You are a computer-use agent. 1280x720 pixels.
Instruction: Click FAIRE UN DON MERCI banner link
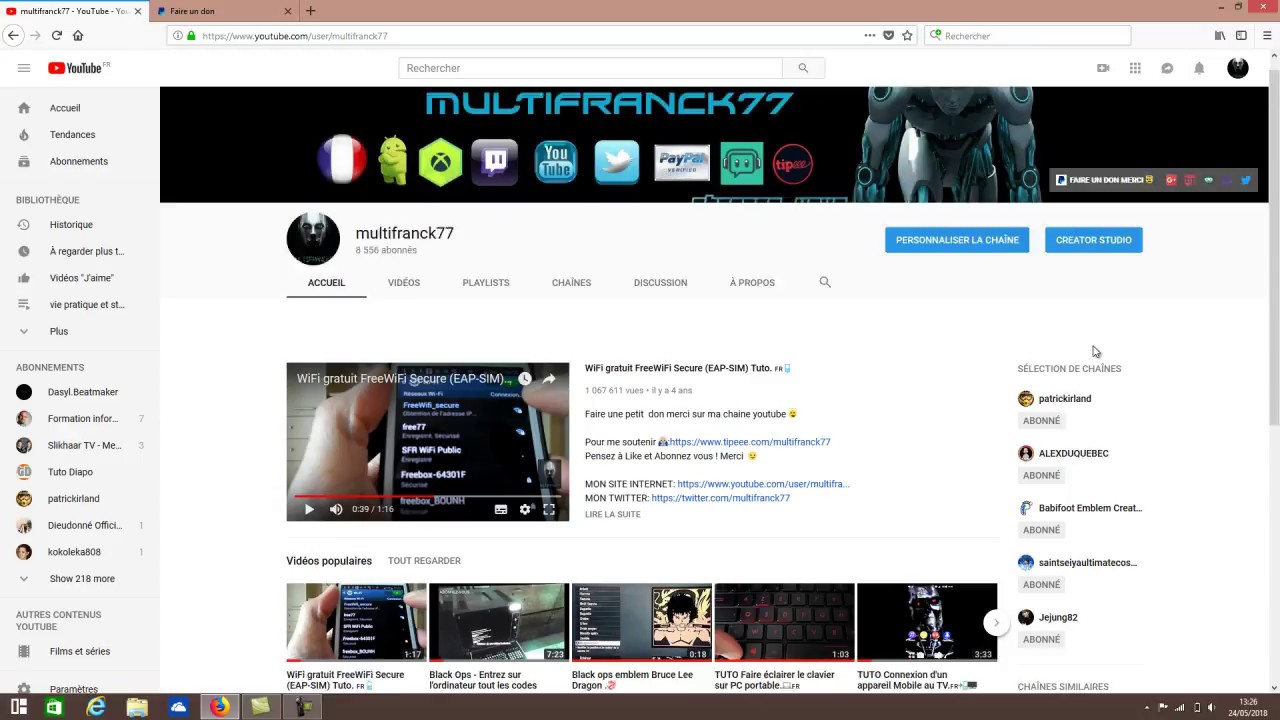pos(1105,180)
